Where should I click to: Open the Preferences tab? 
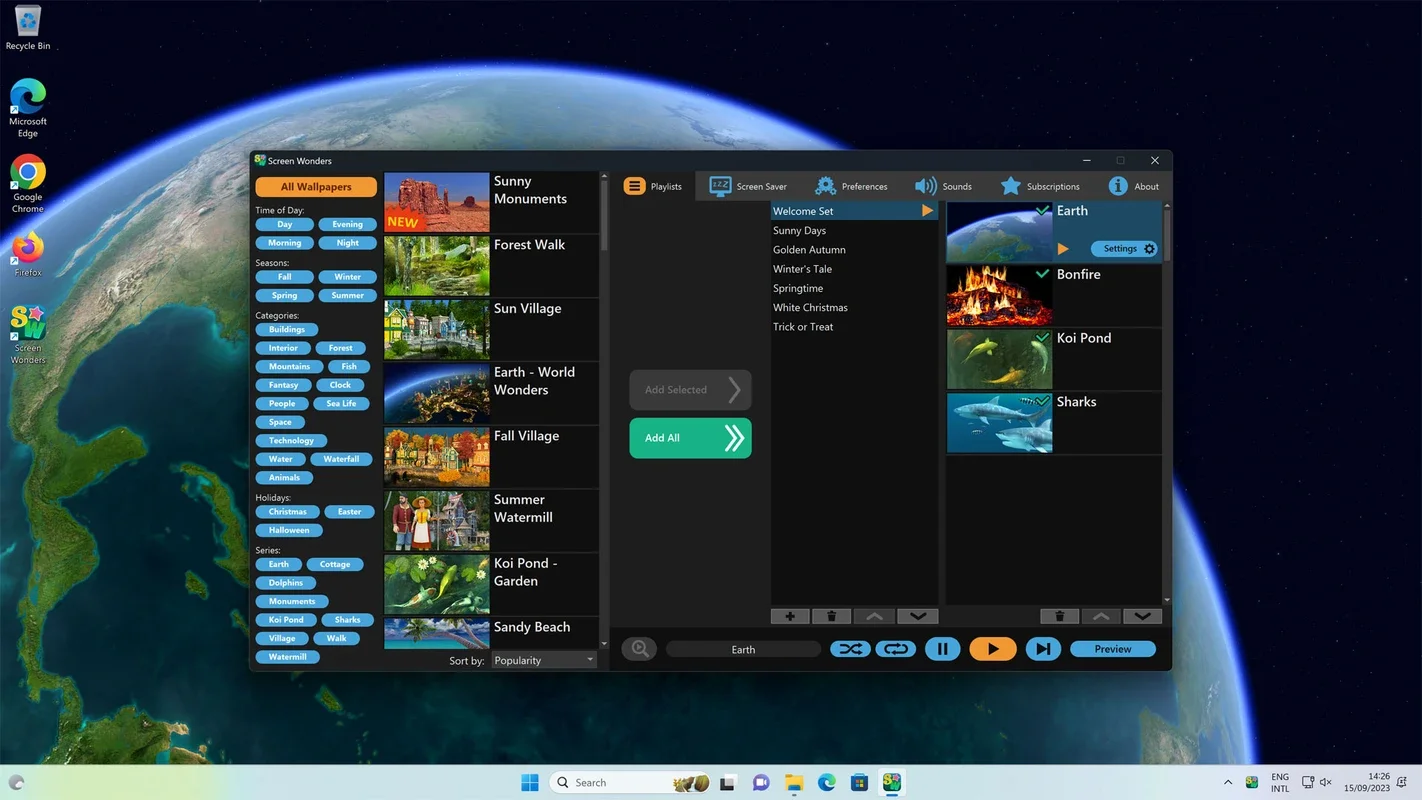(851, 186)
